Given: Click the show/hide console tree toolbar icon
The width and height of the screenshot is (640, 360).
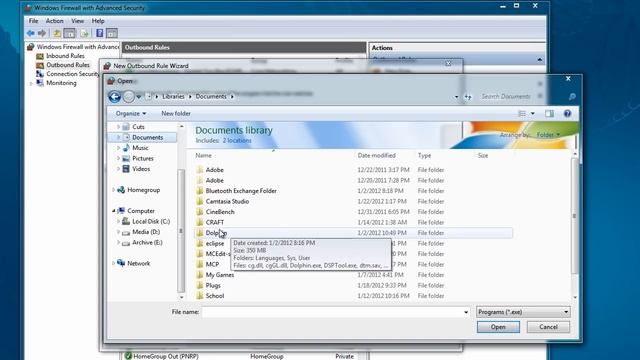Looking at the screenshot, I should tap(70, 33).
